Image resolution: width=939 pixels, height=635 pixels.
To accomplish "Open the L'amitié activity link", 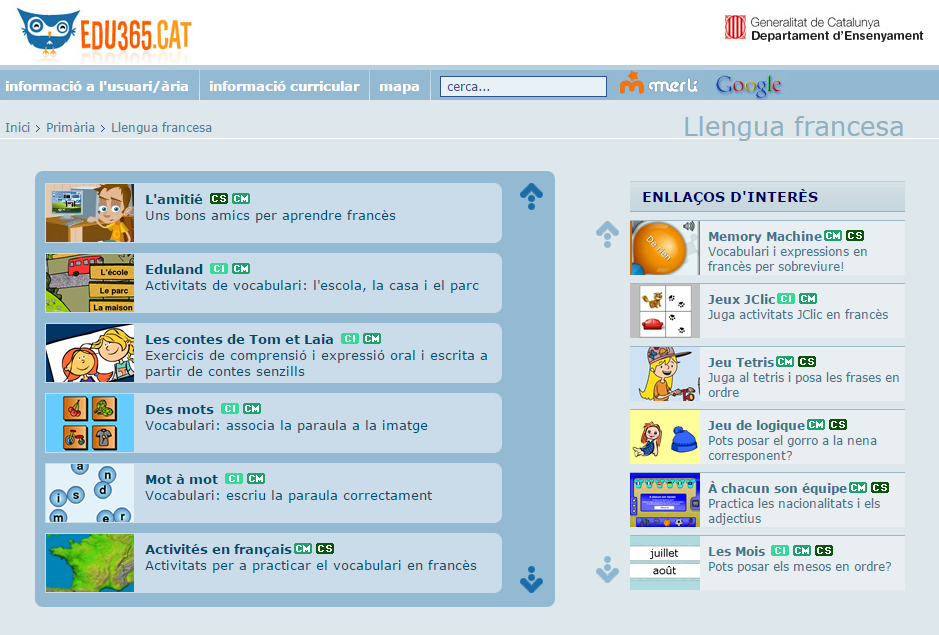I will 174,199.
